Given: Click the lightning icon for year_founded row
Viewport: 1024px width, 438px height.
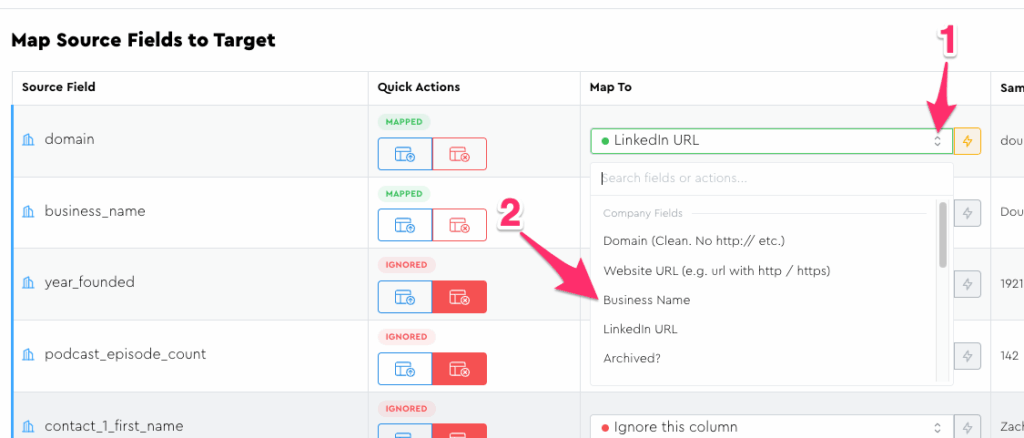Looking at the screenshot, I should 967,284.
